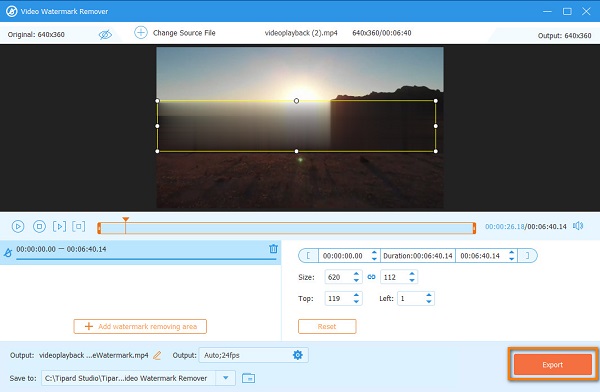The image size is (600, 392).
Task: Click the Change Source File label
Action: [x=184, y=33]
